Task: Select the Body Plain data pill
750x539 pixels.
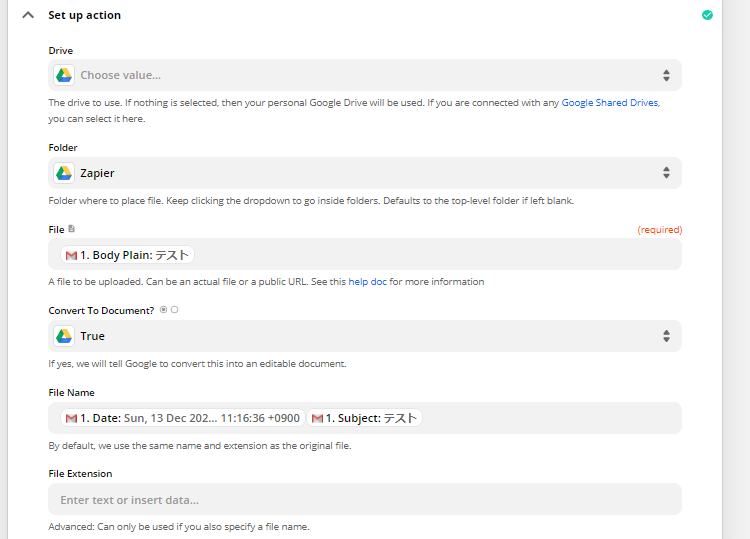Action: (x=127, y=255)
